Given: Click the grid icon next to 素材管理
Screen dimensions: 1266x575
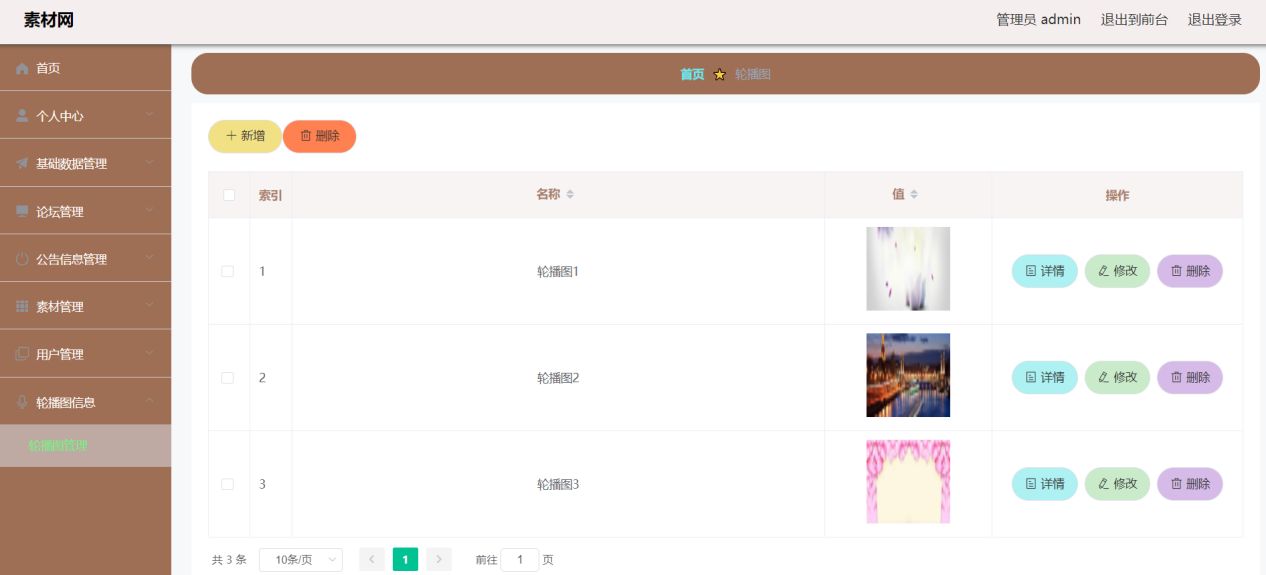Looking at the screenshot, I should [x=22, y=307].
